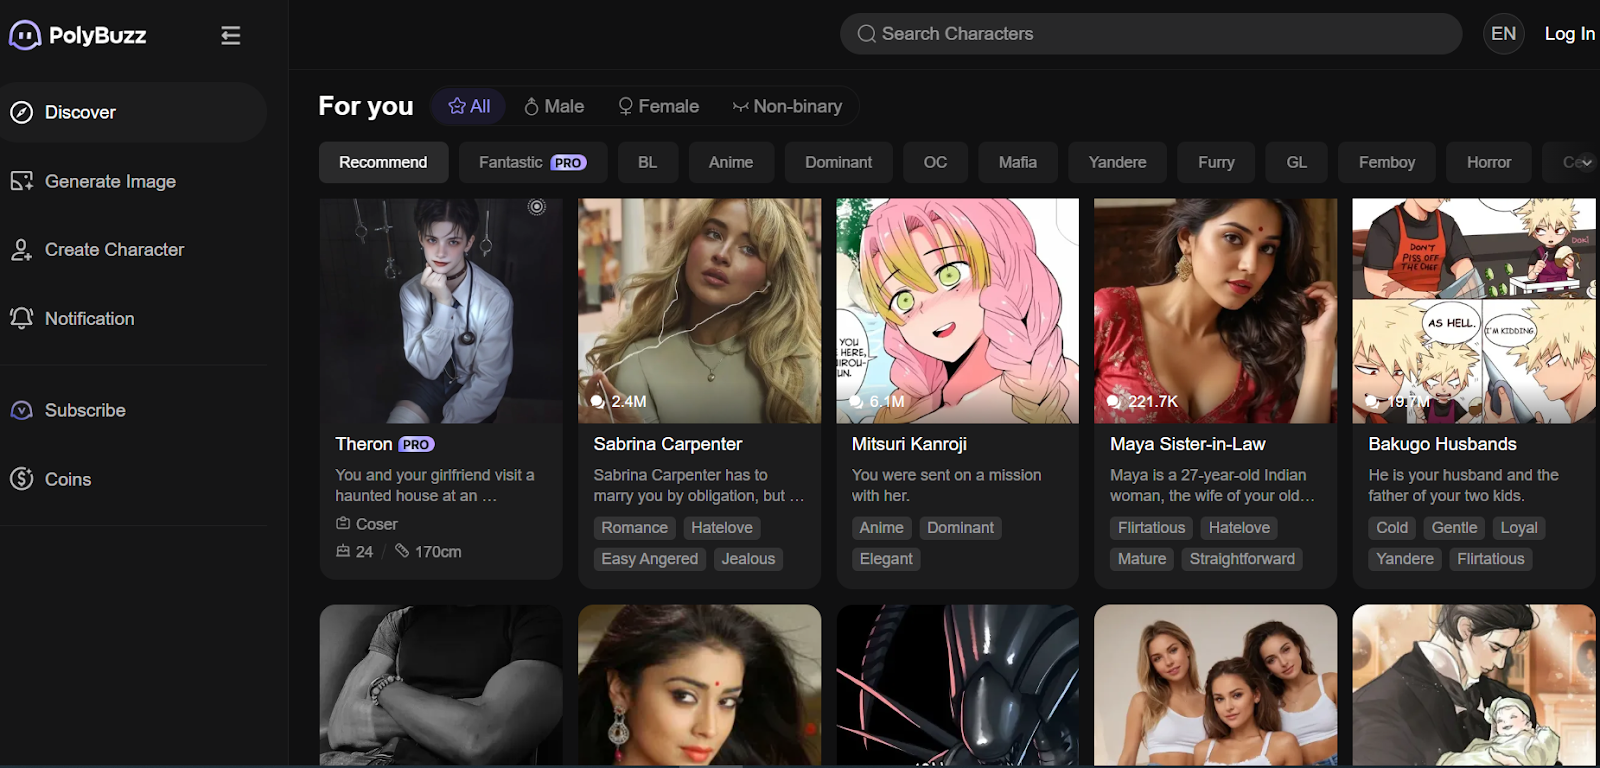Image resolution: width=1600 pixels, height=768 pixels.
Task: Click the Notification bell icon
Action: pyautogui.click(x=22, y=318)
